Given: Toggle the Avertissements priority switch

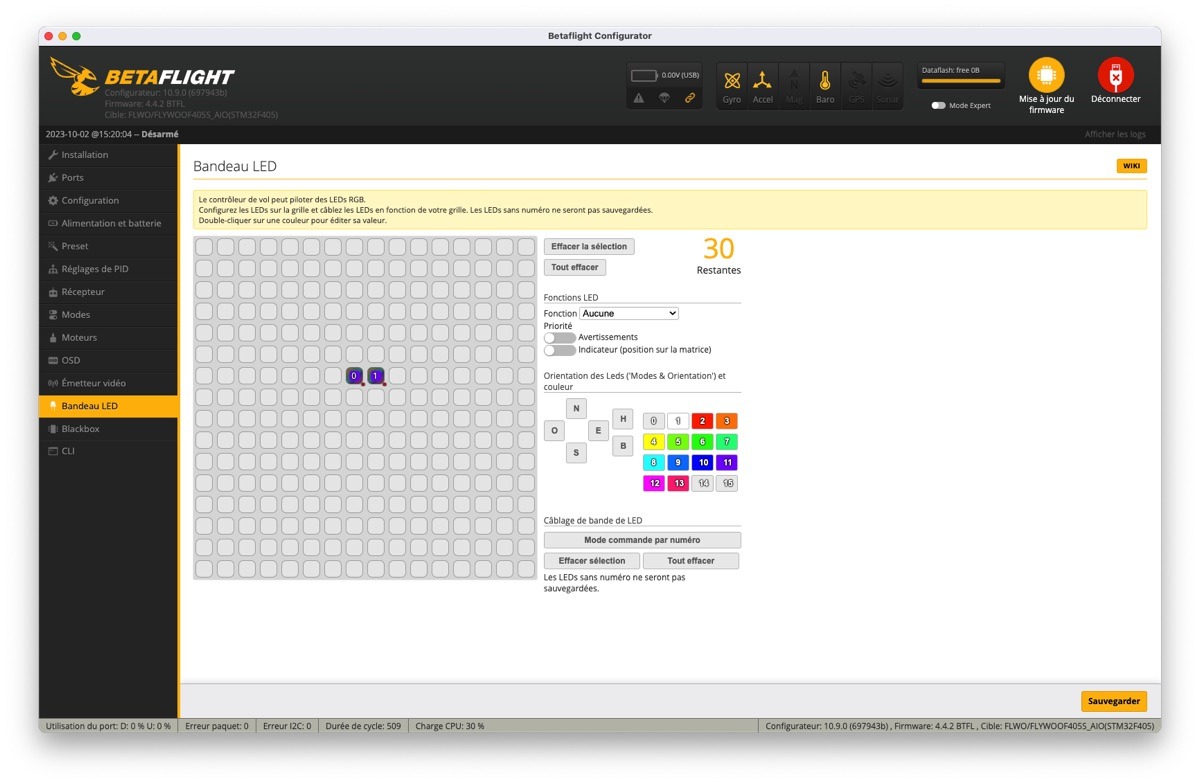Looking at the screenshot, I should pos(560,338).
